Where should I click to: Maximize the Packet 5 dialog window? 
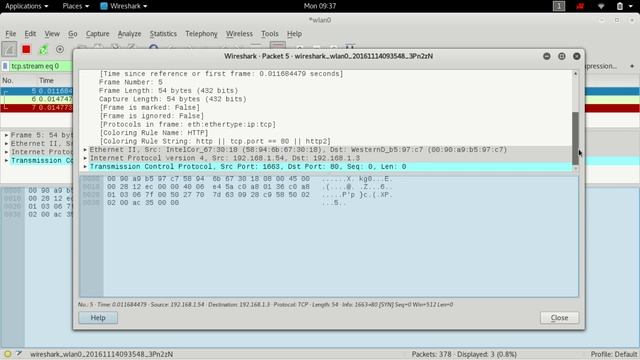click(x=562, y=56)
